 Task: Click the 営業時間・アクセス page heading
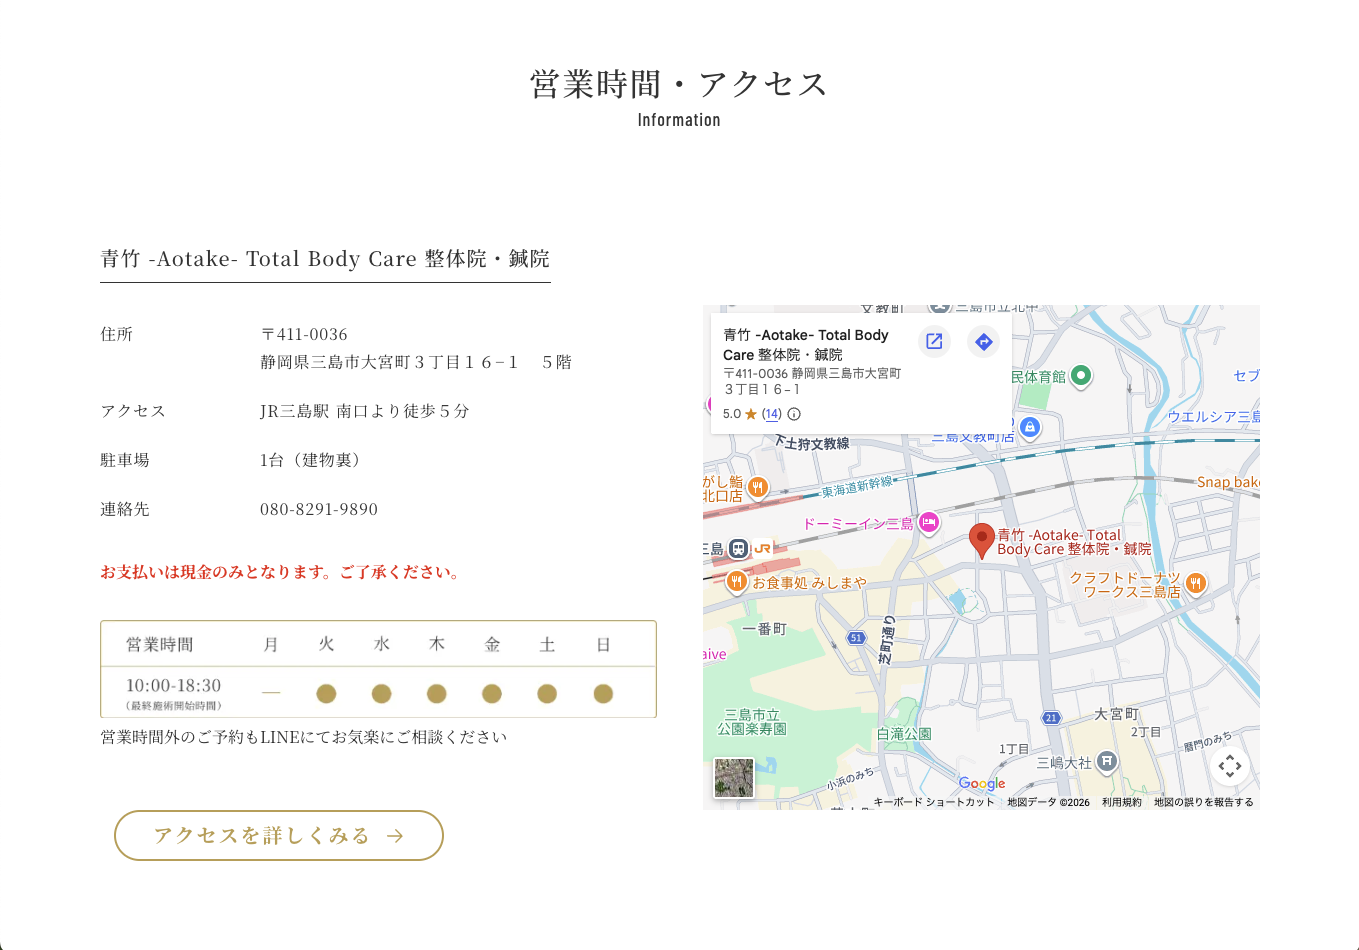(679, 84)
